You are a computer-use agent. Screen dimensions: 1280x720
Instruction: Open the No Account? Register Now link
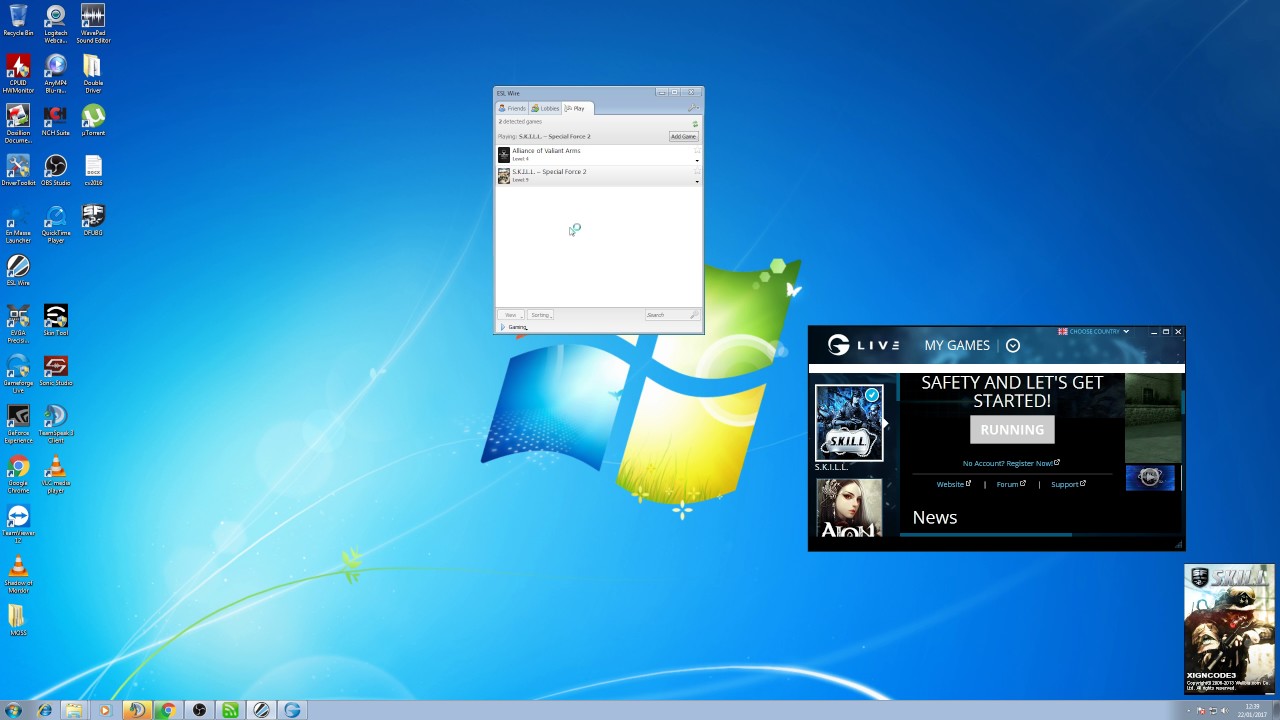1011,463
